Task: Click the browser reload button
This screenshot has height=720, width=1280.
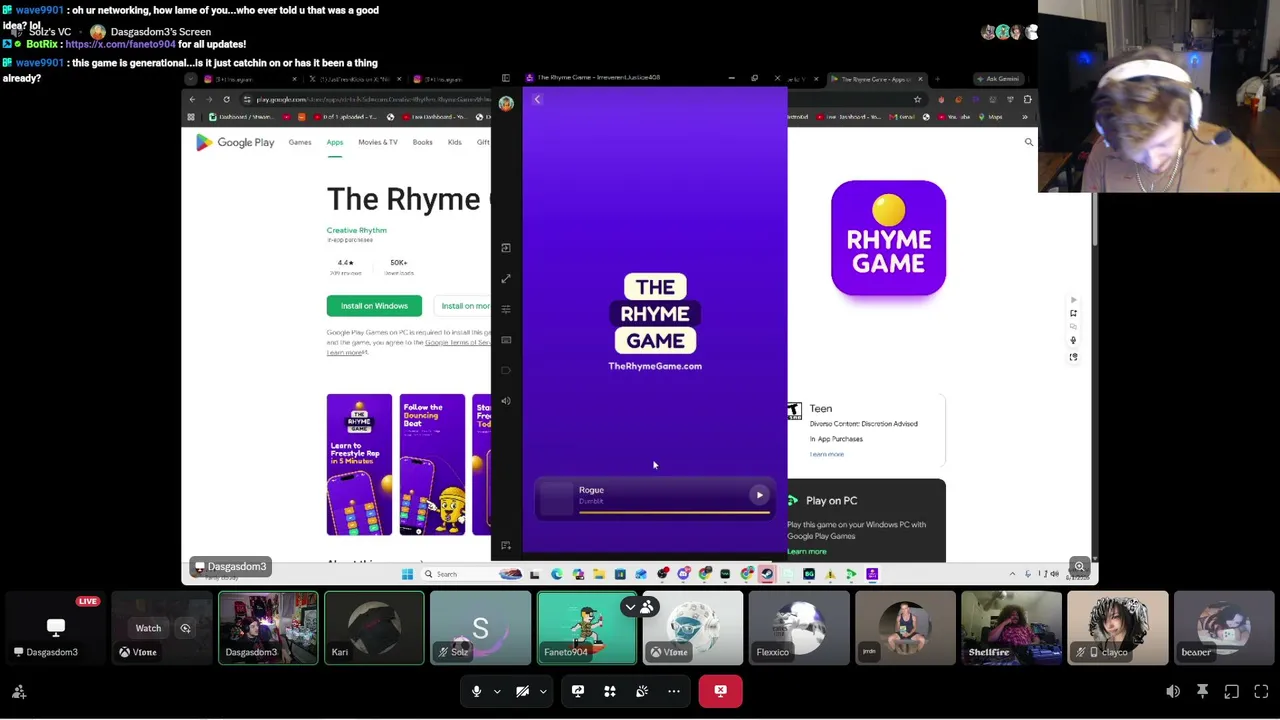Action: coord(226,99)
